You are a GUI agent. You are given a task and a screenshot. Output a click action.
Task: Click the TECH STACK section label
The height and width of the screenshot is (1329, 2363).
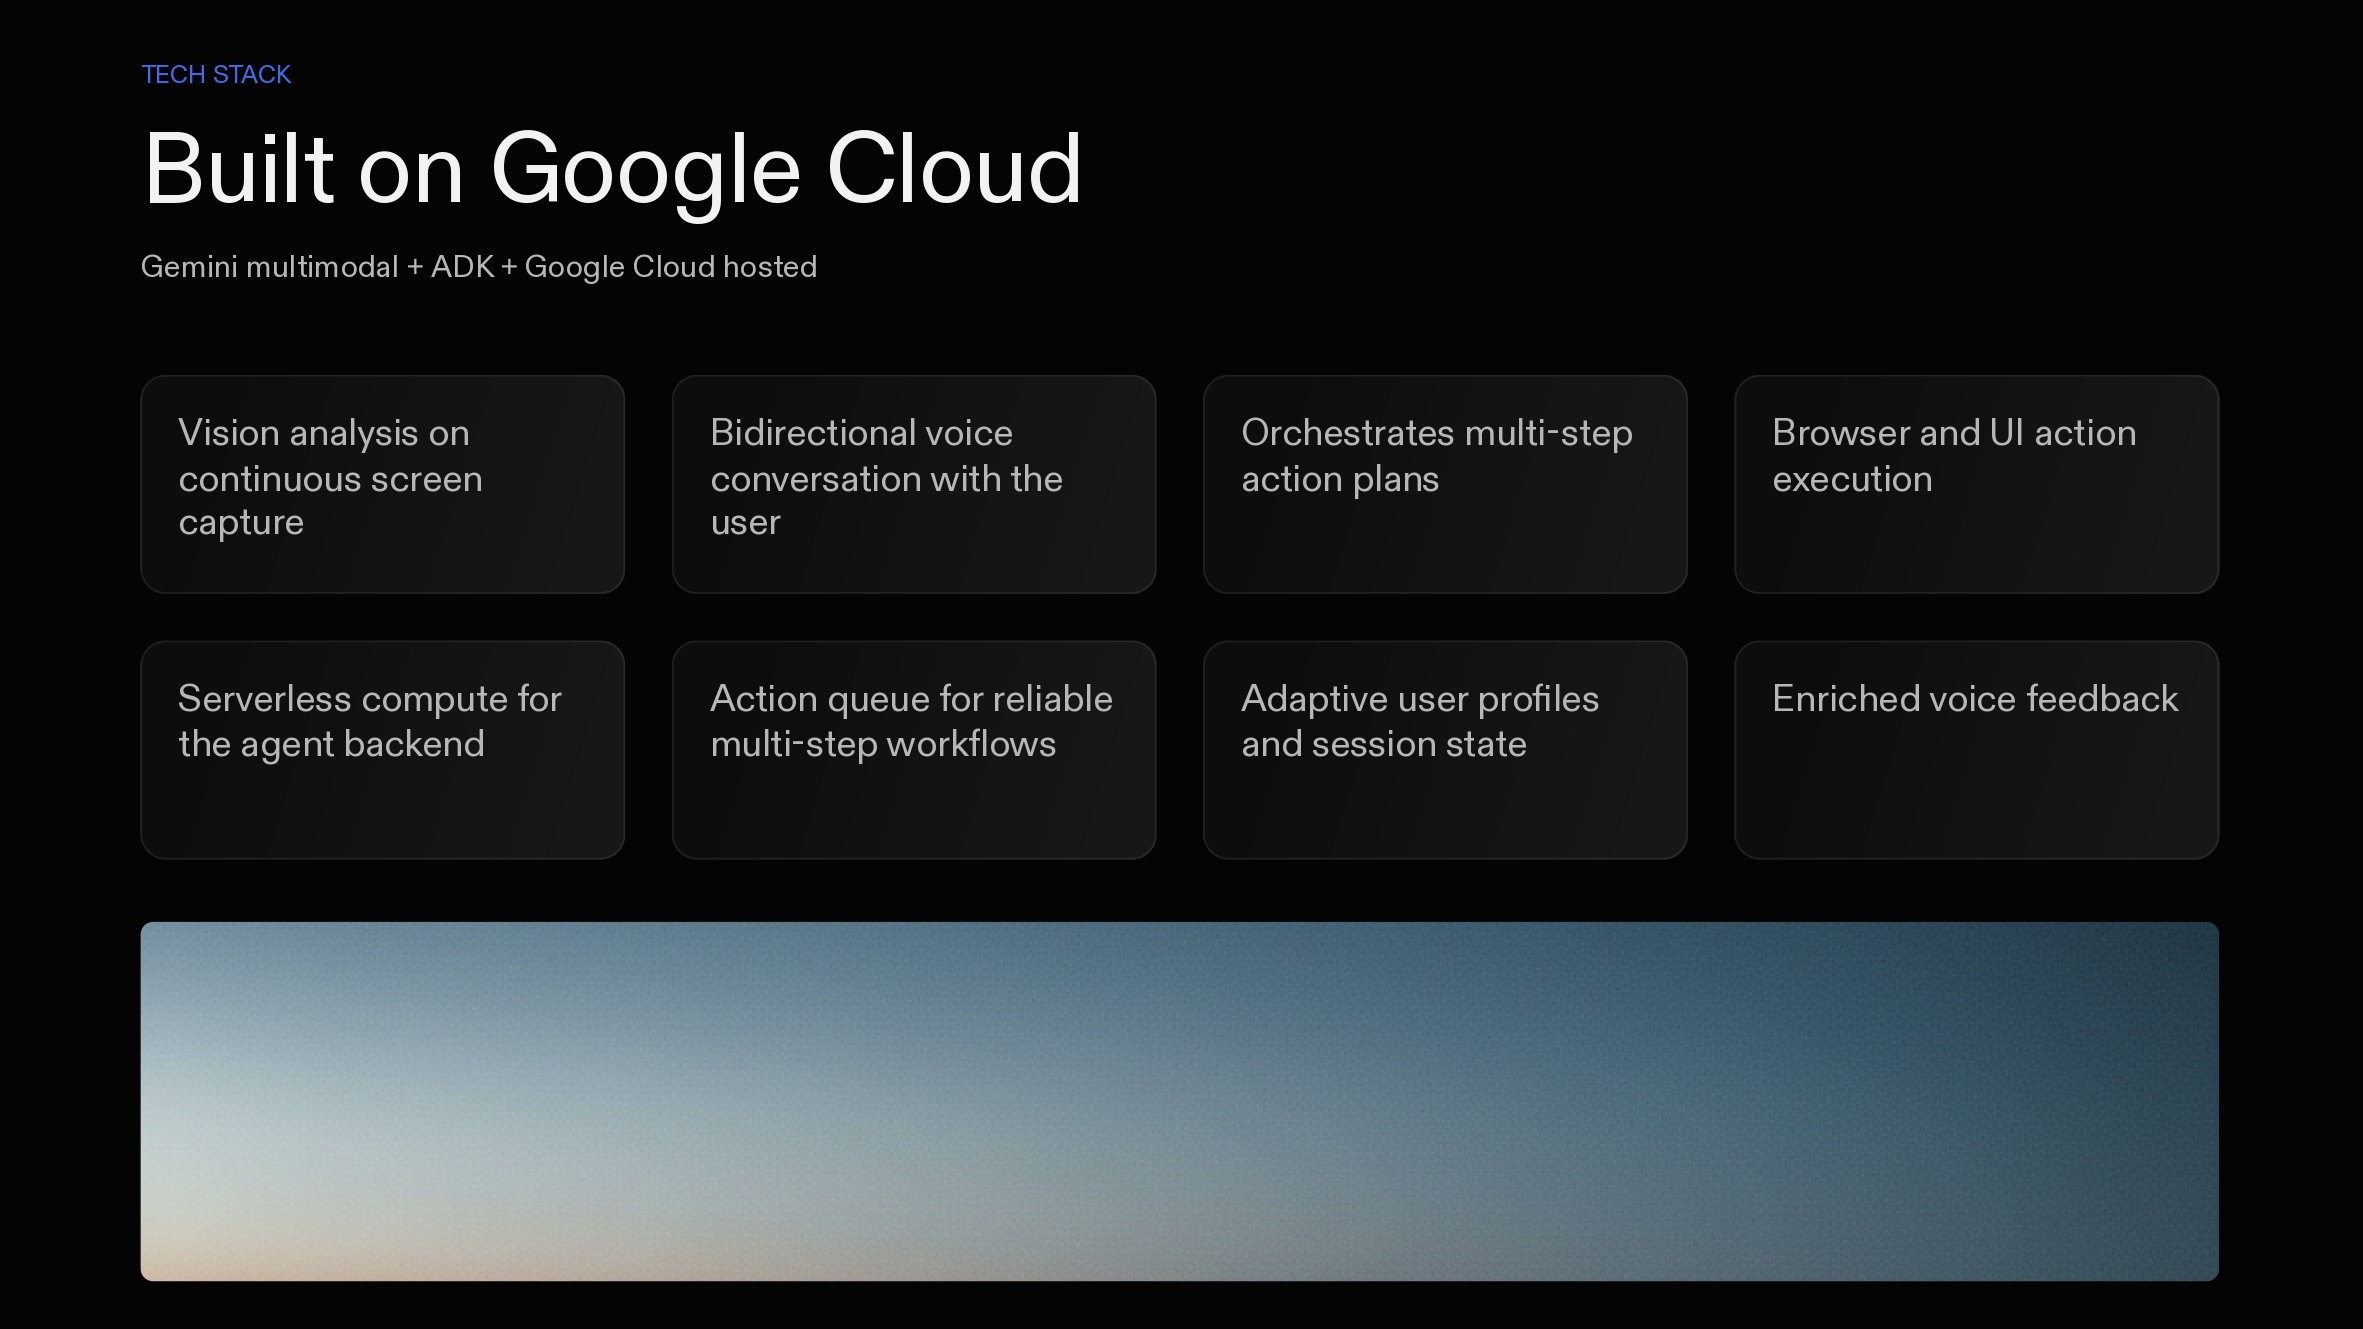[216, 75]
